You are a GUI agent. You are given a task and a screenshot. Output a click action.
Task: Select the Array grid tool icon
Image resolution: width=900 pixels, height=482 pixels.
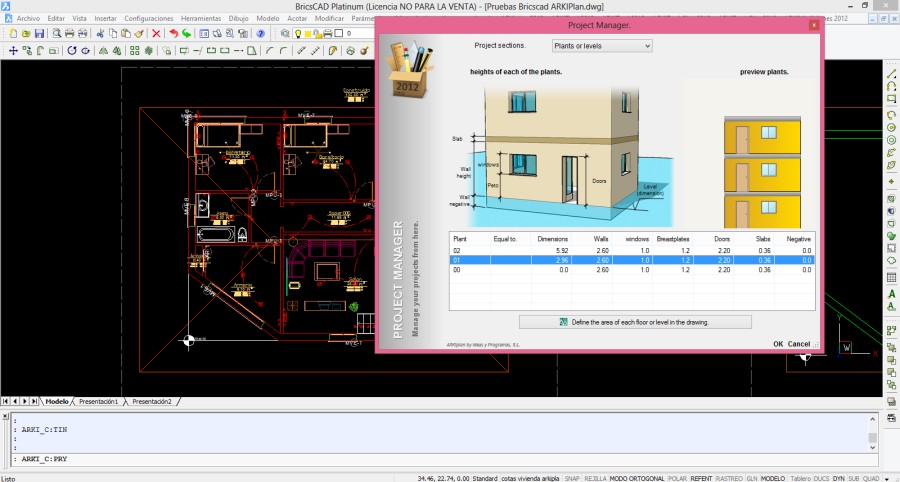coord(134,51)
